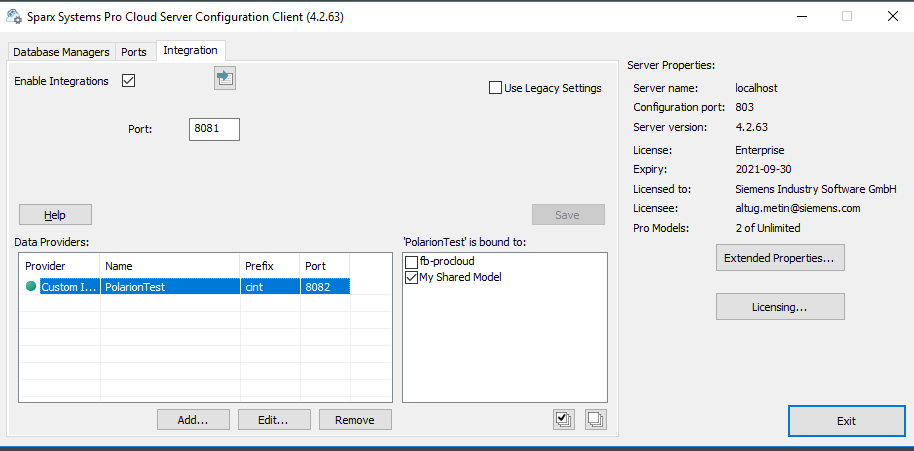Screen dimensions: 914x451
Task: Open Extended Properties dialog
Action: (x=780, y=258)
